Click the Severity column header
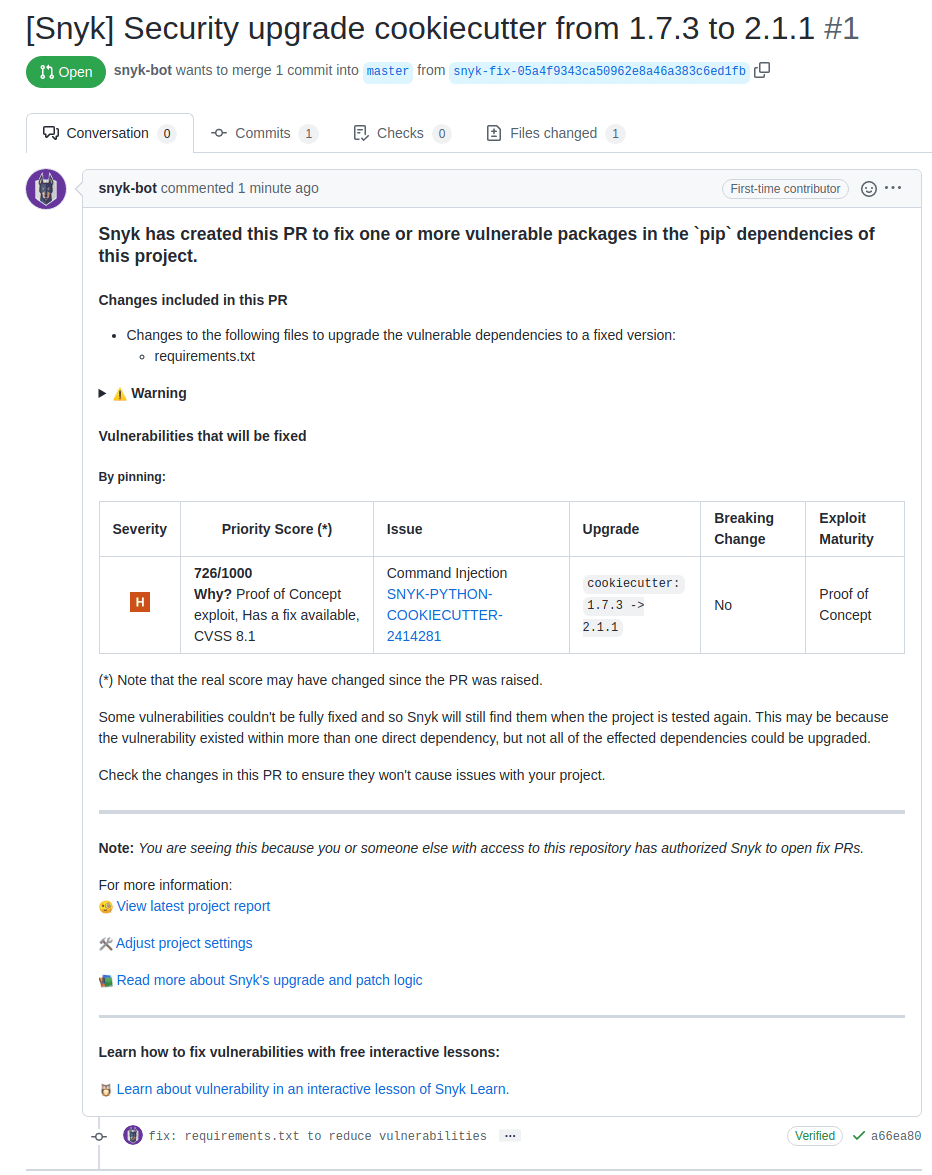Viewport: 932px width, 1175px height. point(140,529)
